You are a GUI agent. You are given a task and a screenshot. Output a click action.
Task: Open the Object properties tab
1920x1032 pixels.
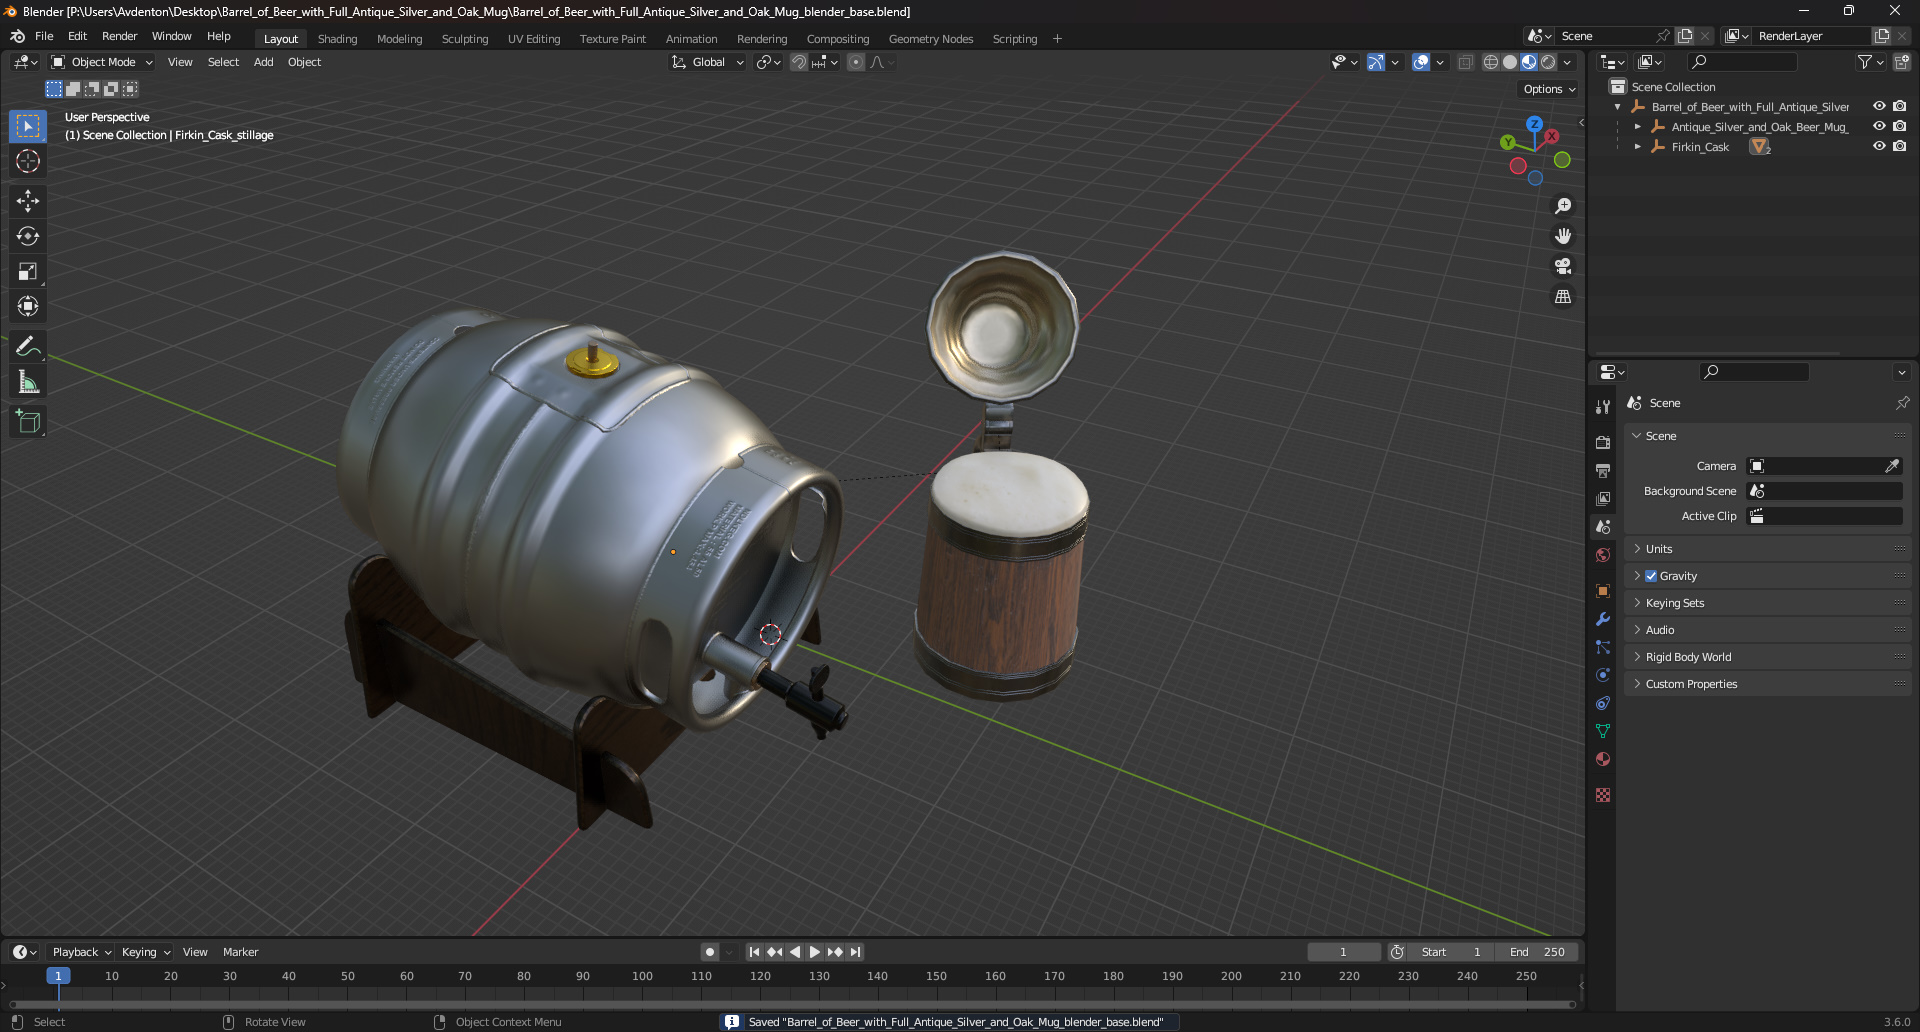click(x=1603, y=591)
